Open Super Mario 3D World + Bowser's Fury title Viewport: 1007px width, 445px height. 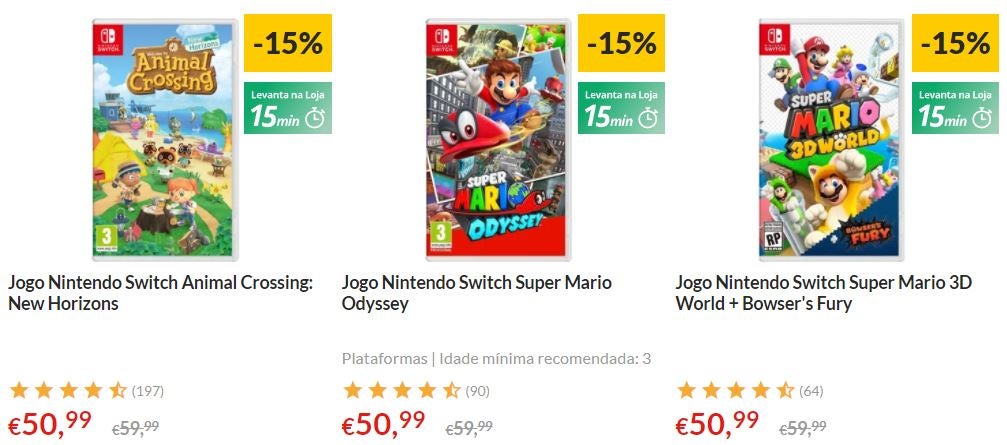pyautogui.click(x=824, y=293)
